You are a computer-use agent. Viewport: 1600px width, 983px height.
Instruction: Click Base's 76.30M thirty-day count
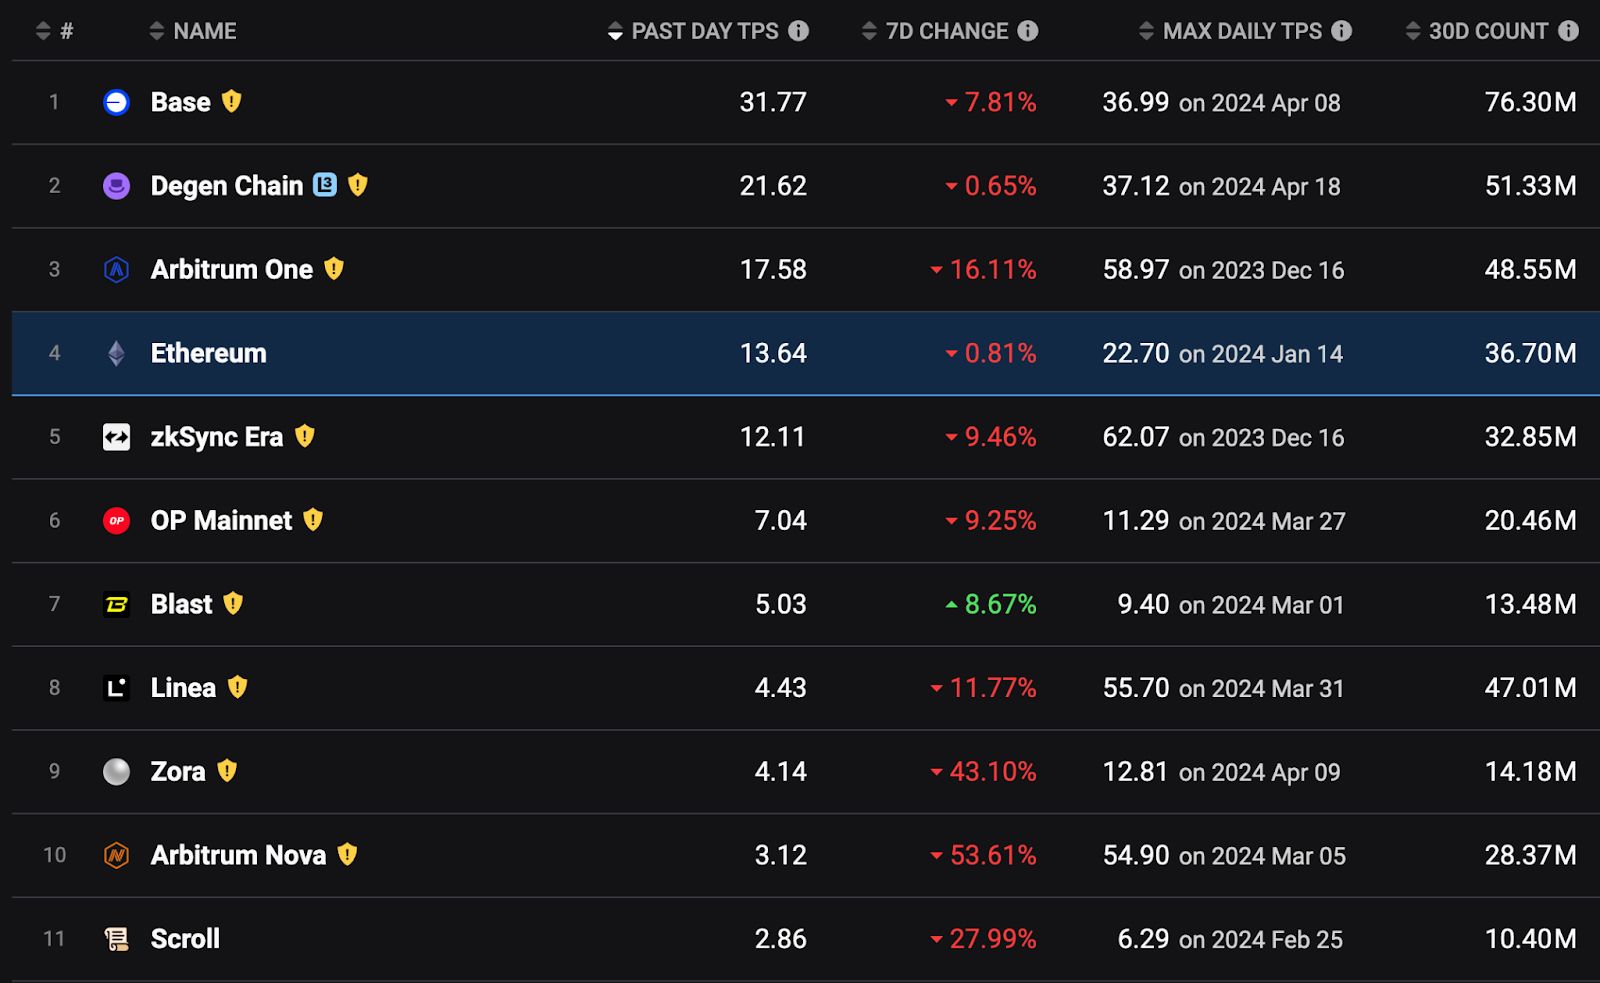point(1531,102)
